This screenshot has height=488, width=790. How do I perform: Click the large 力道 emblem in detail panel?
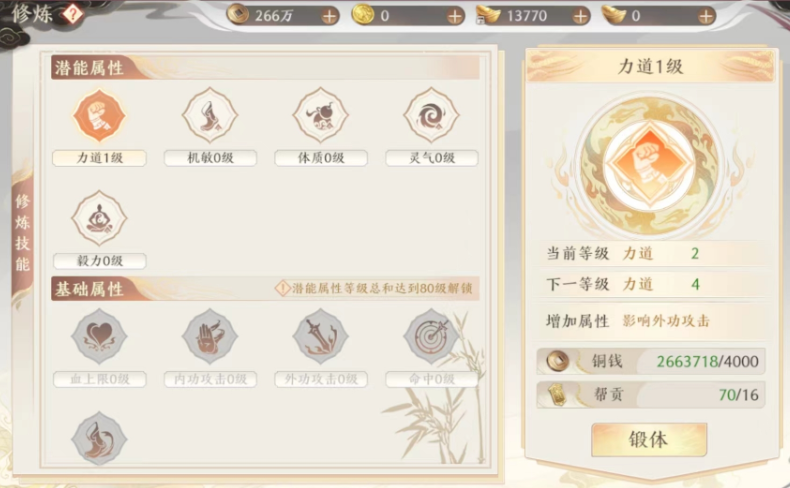(x=650, y=166)
